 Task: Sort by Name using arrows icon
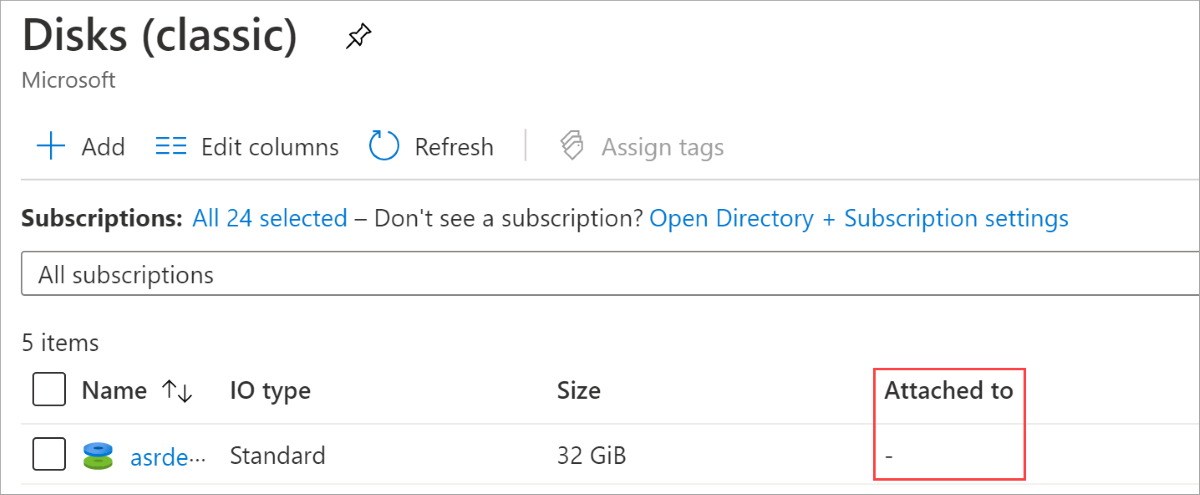pos(177,391)
